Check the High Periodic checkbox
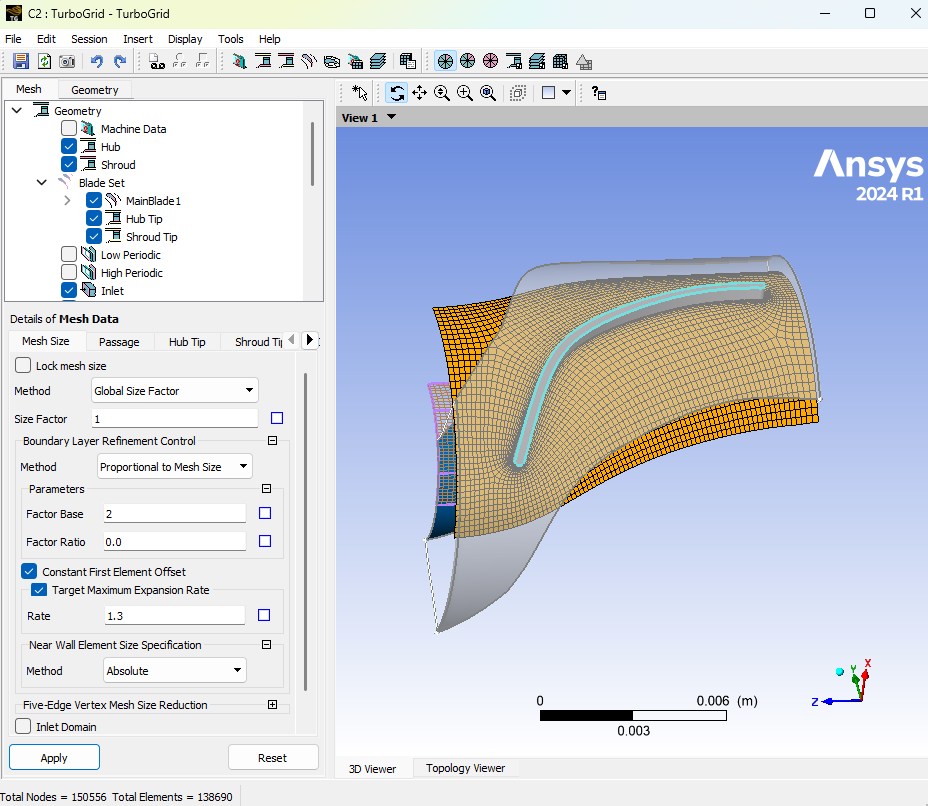This screenshot has width=928, height=806. [x=69, y=272]
